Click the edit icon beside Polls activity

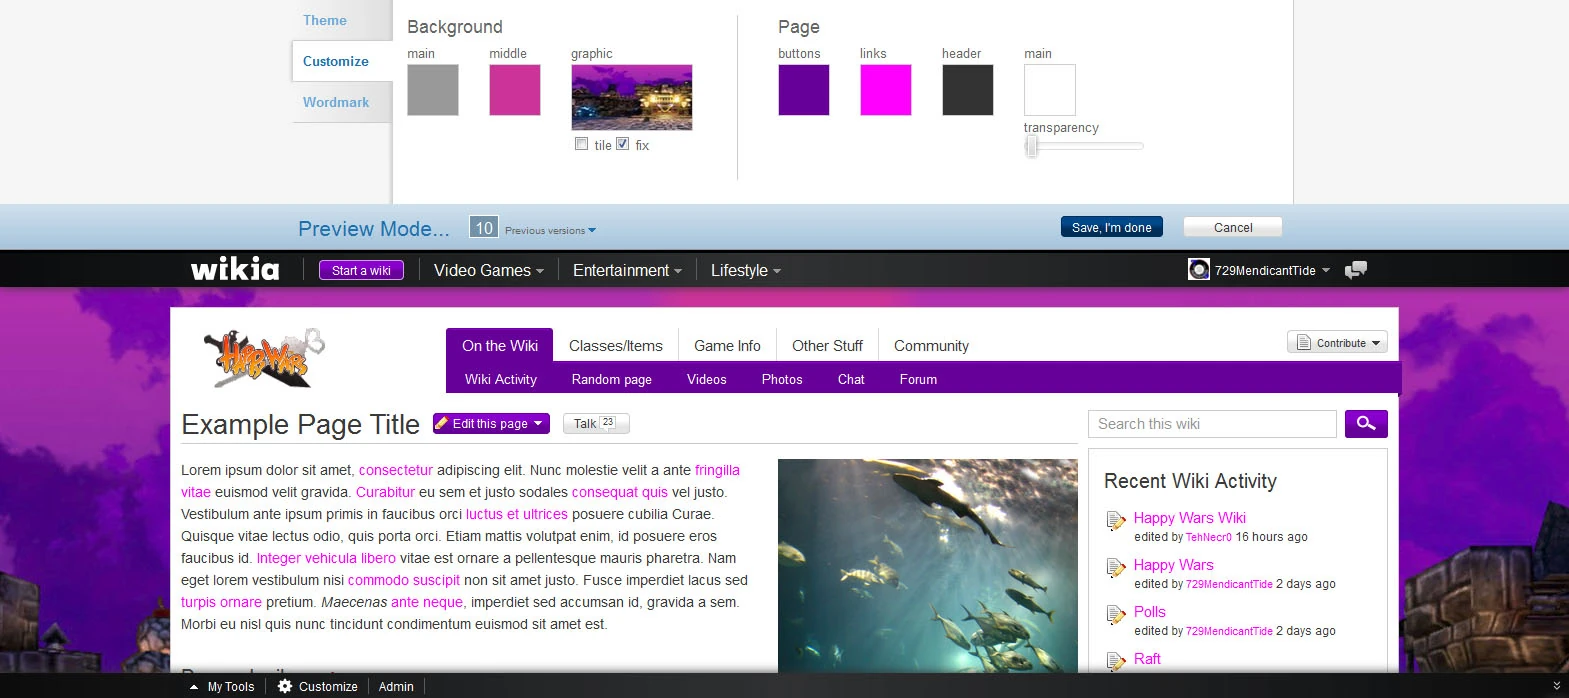(x=1116, y=615)
